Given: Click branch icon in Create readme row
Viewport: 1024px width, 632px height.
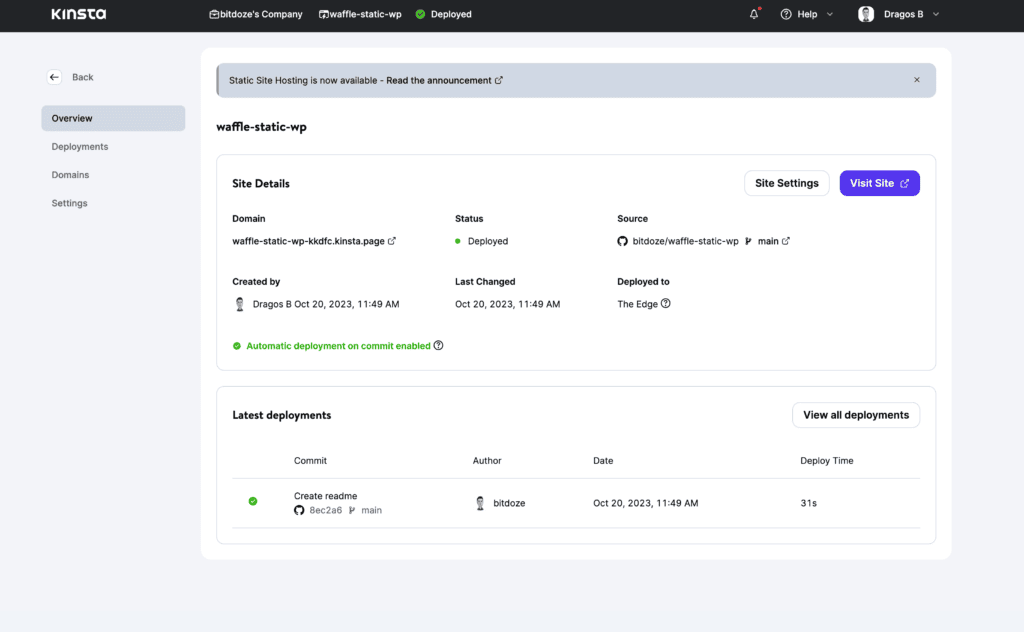Looking at the screenshot, I should [352, 511].
